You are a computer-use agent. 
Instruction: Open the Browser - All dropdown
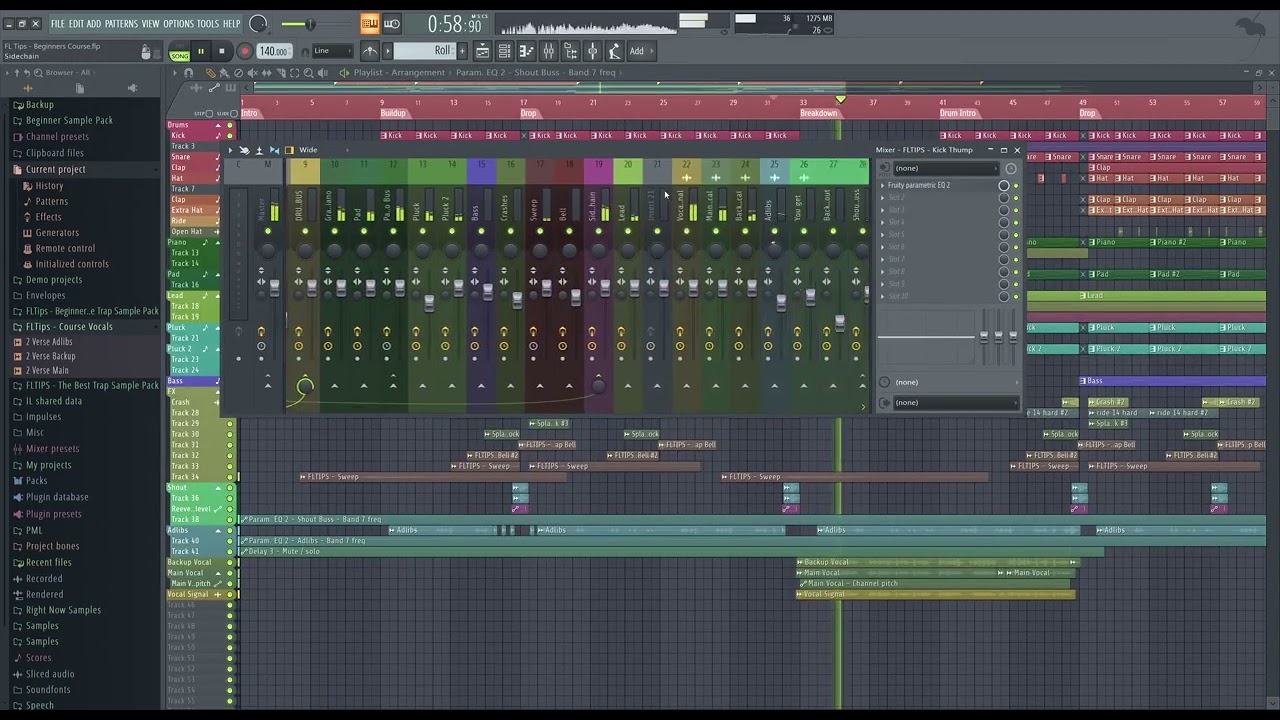[68, 72]
